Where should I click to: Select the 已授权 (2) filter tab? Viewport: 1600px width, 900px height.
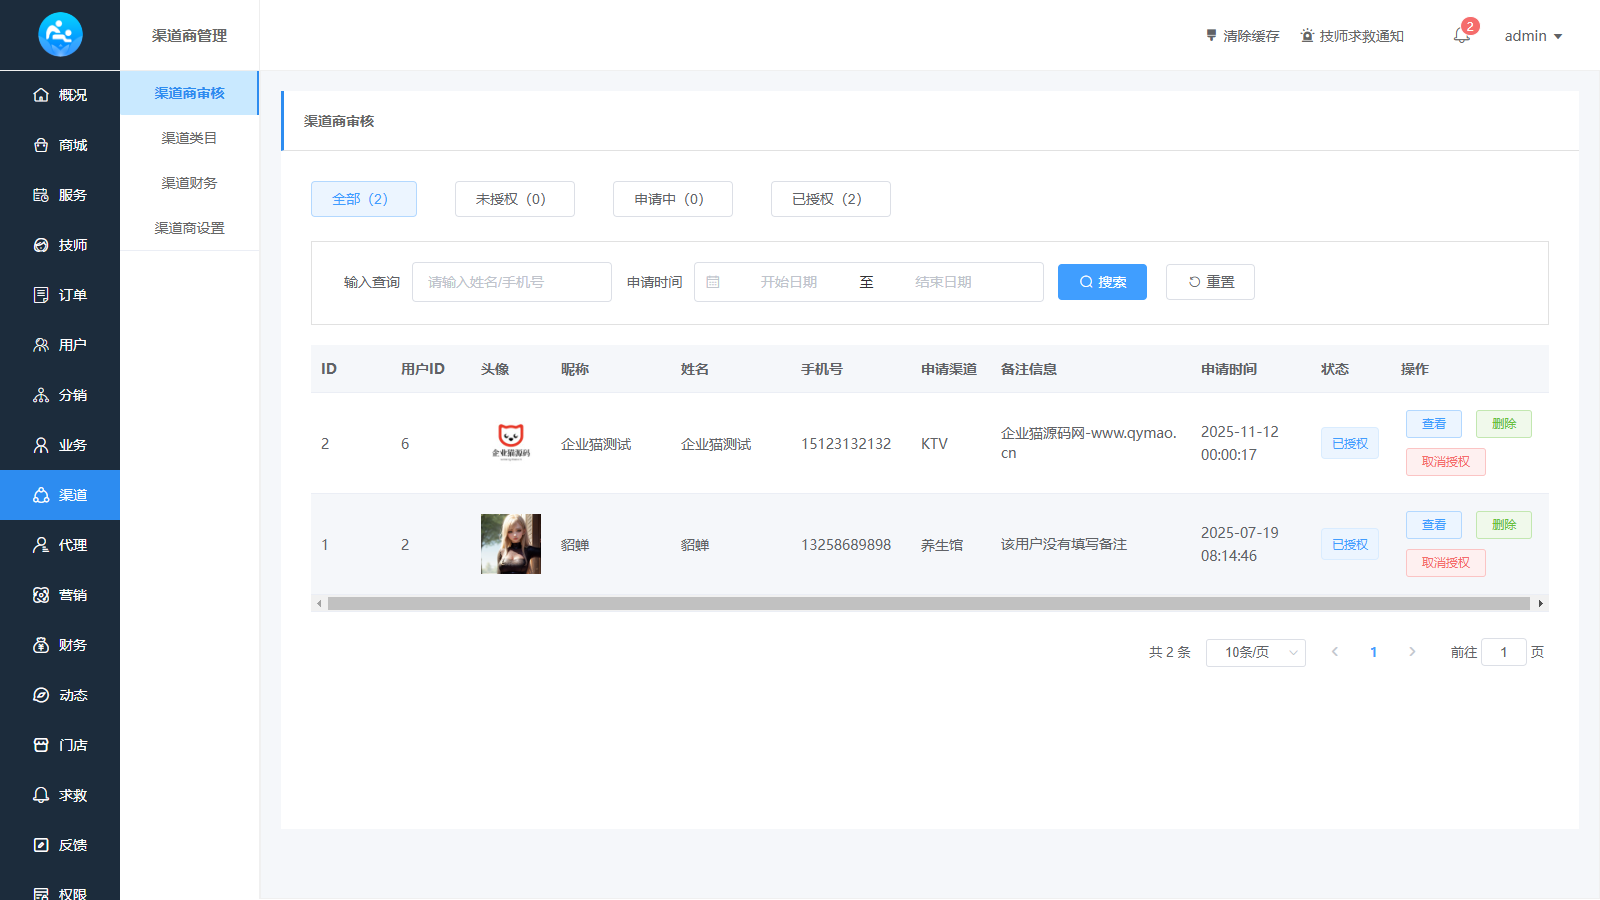pos(830,199)
